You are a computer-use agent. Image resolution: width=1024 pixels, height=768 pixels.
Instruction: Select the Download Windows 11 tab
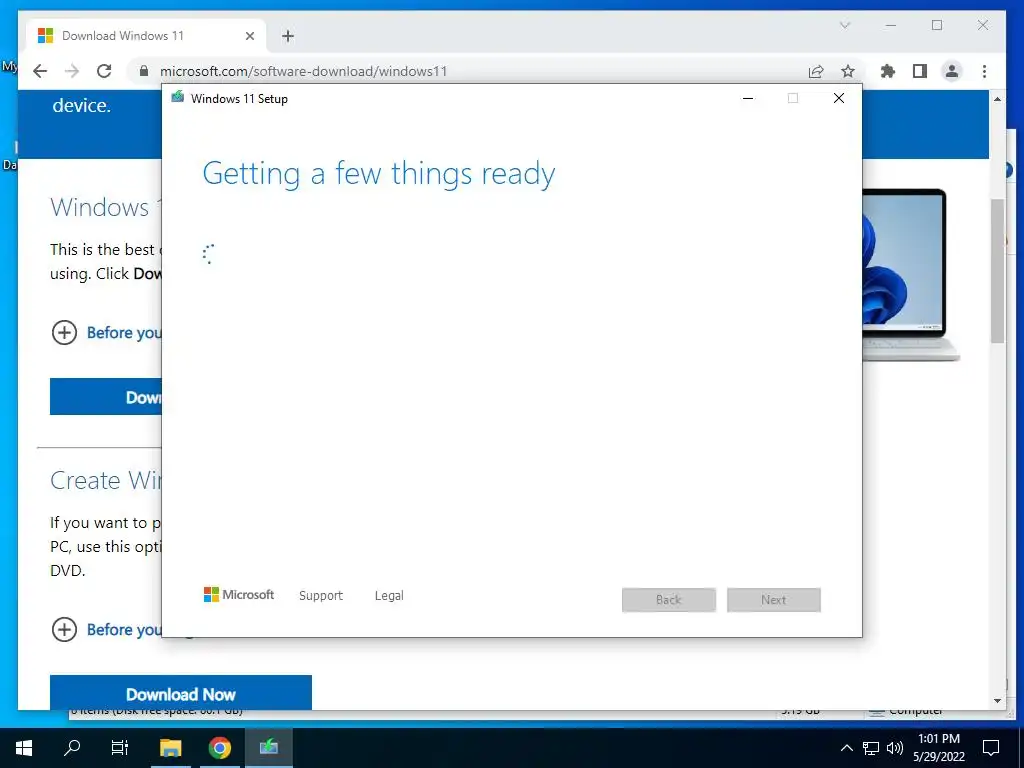(146, 36)
